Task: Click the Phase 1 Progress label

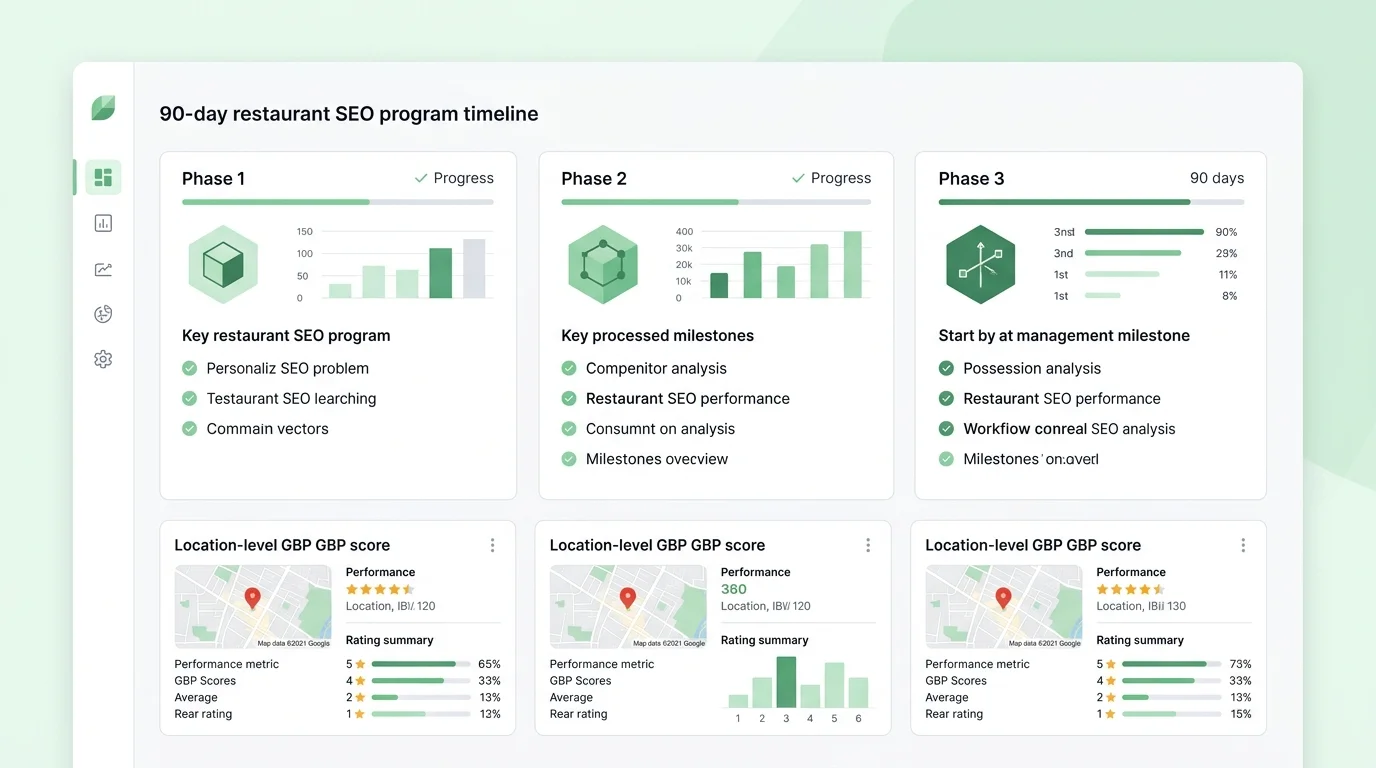Action: (x=464, y=178)
